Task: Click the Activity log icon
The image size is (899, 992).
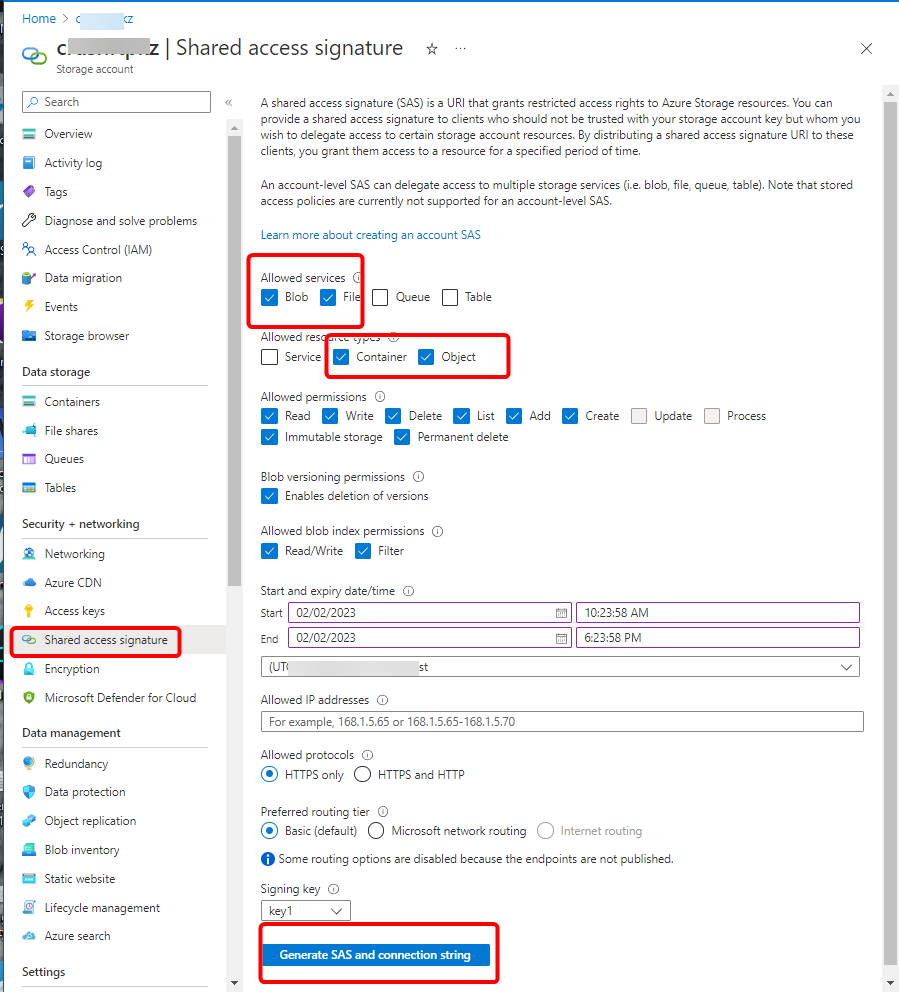Action: click(29, 163)
